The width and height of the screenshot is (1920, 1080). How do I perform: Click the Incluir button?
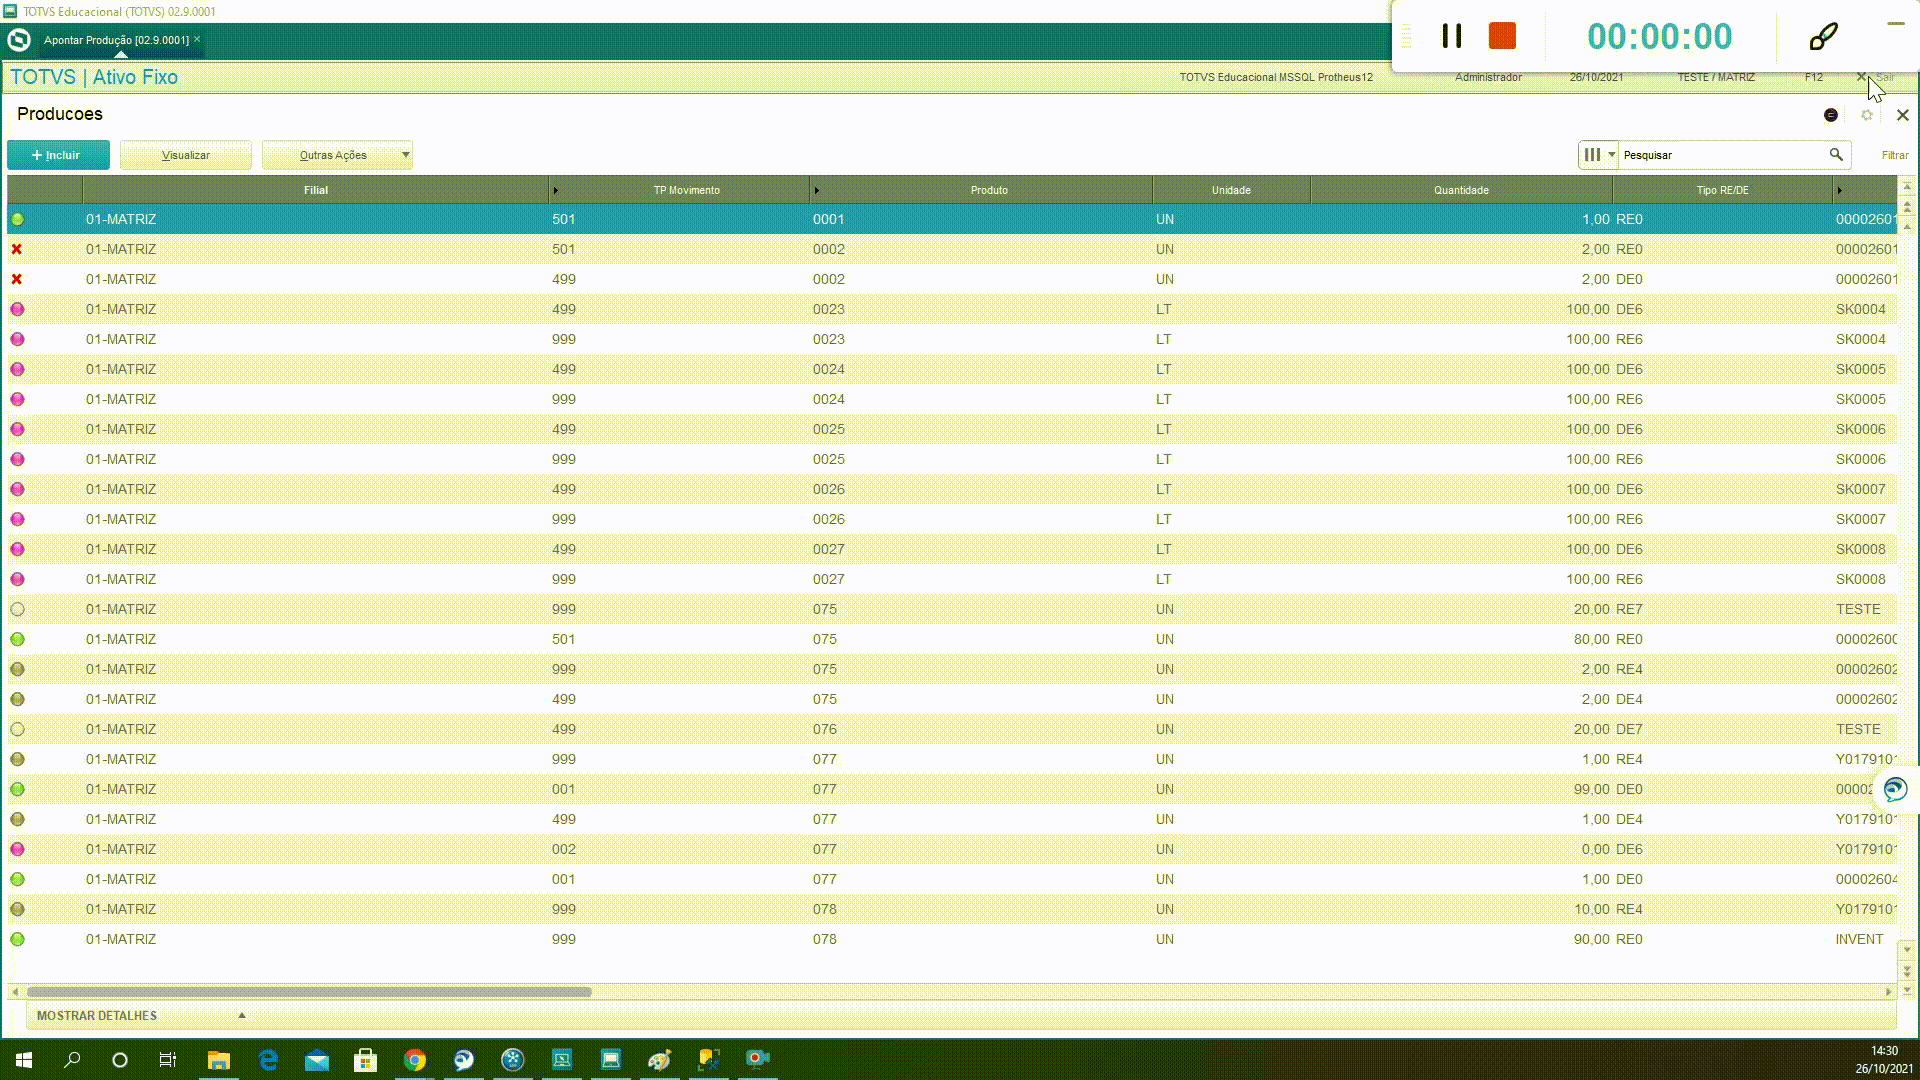(58, 155)
